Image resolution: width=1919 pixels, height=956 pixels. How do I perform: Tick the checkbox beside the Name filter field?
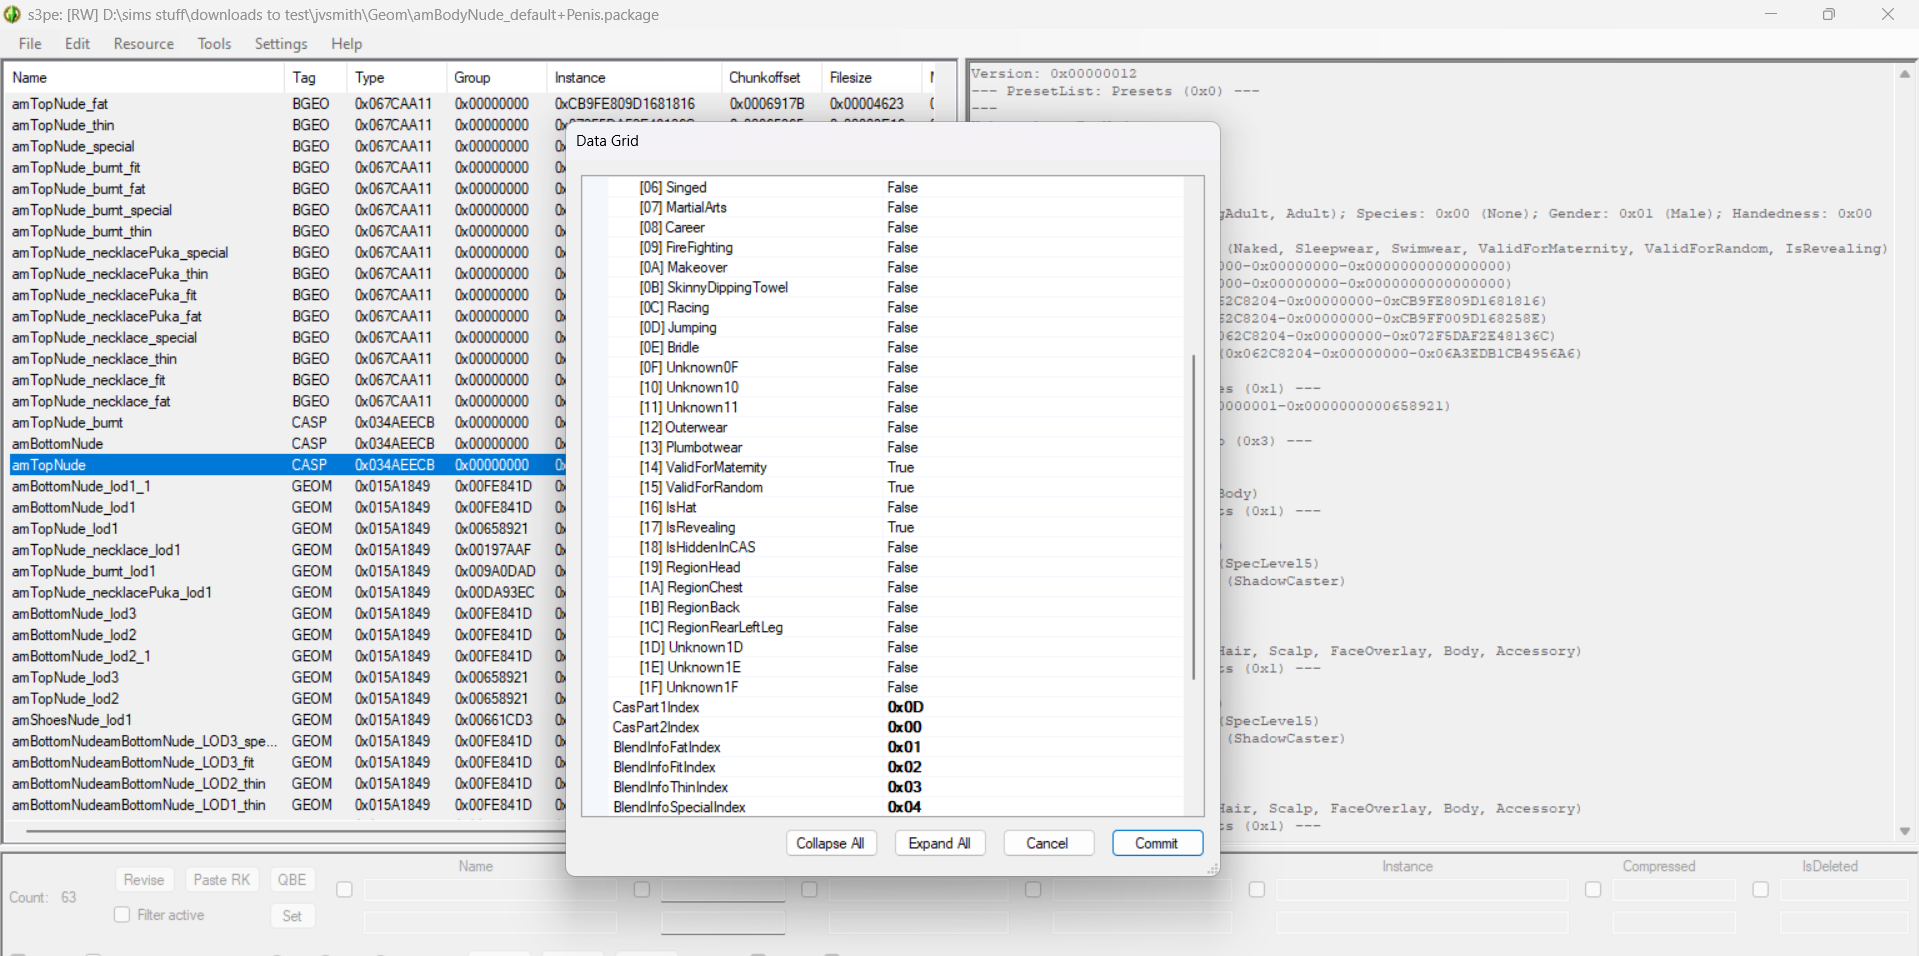344,889
